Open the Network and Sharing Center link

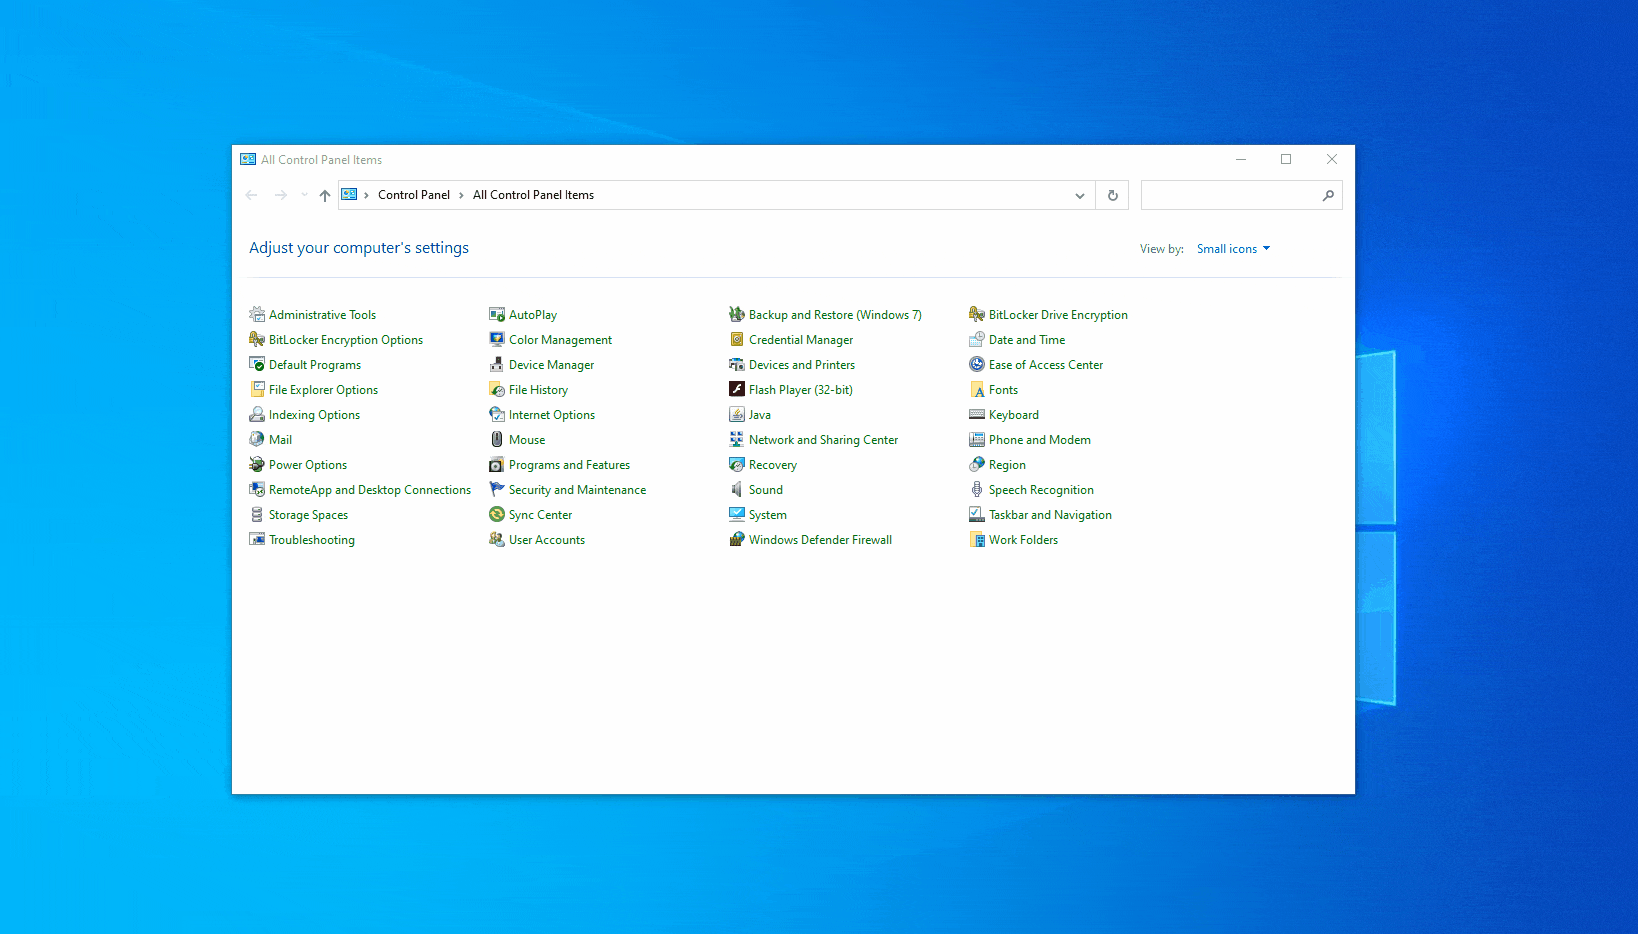[x=823, y=440]
